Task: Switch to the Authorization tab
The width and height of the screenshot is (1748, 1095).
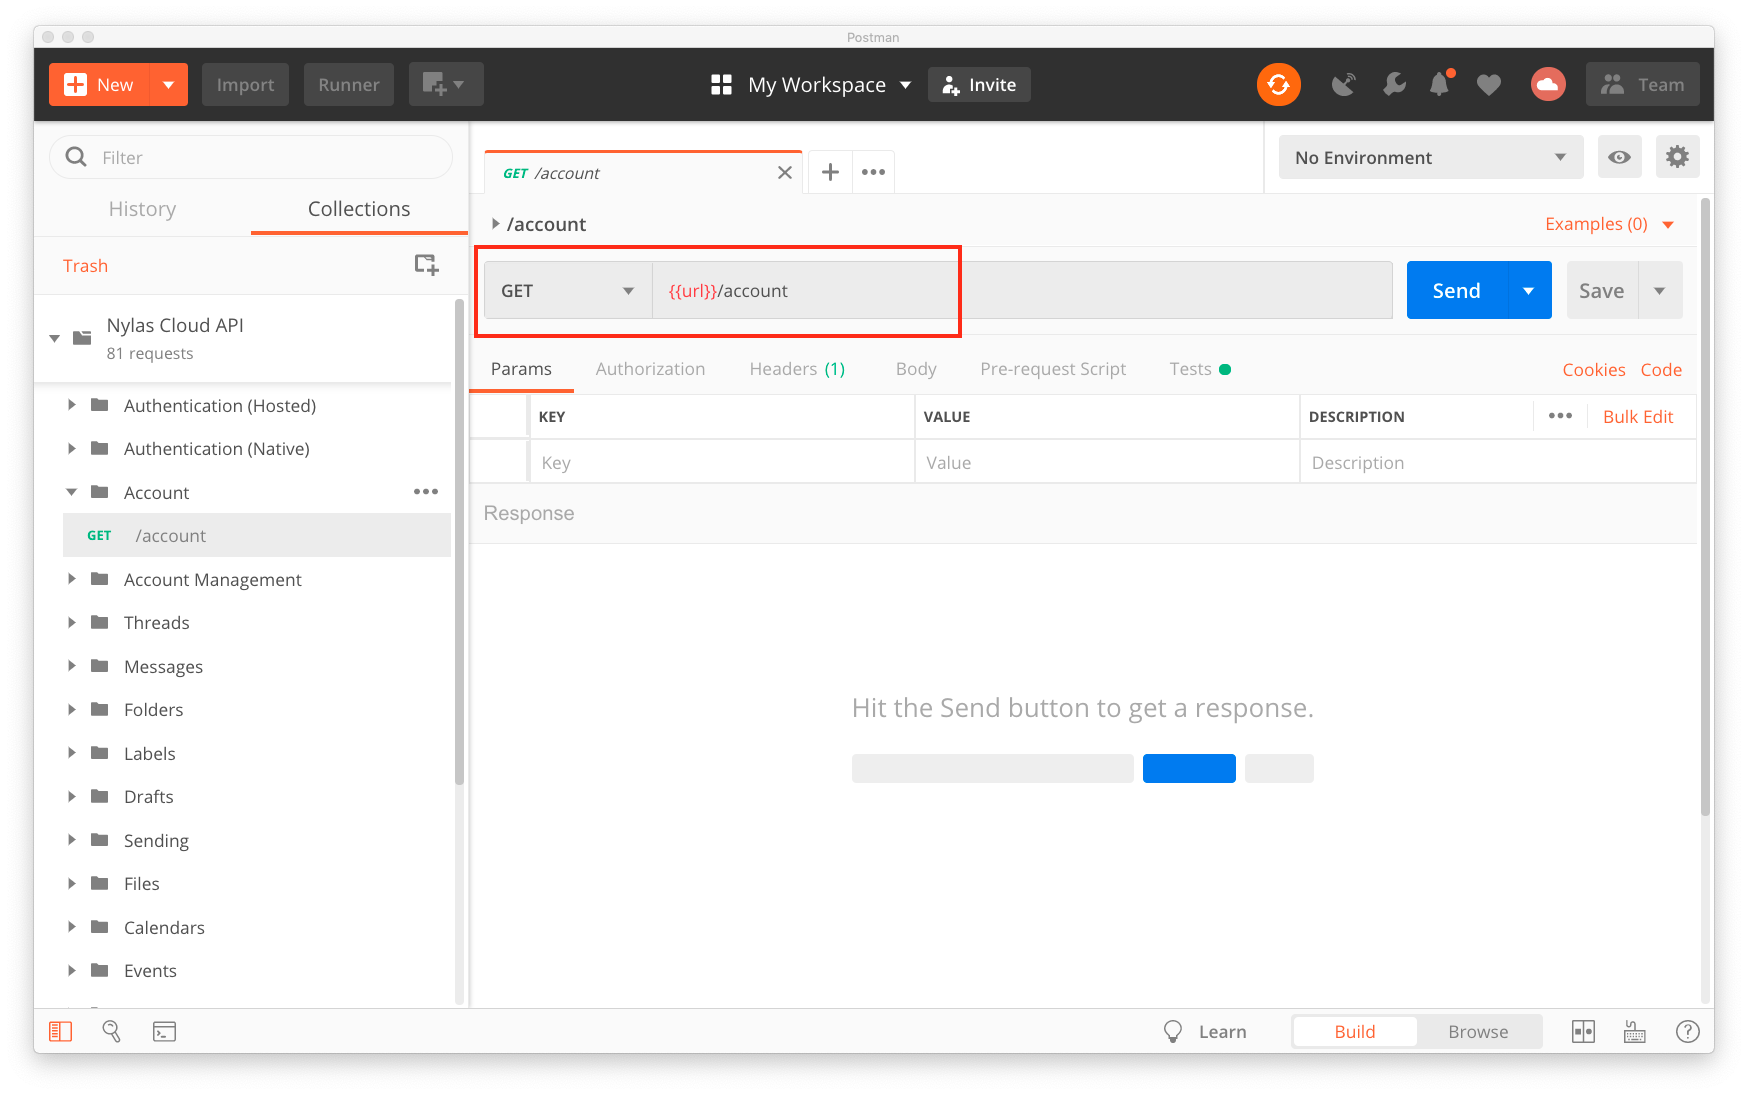Action: (650, 369)
